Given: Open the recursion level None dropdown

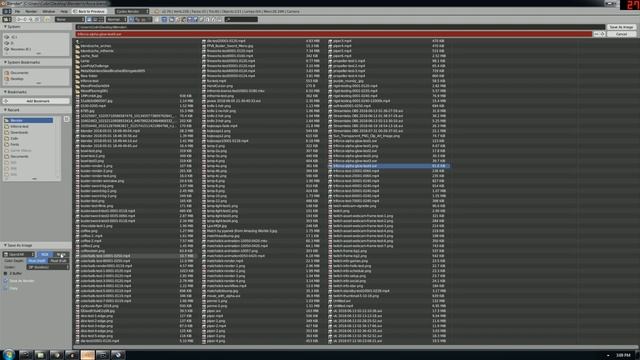Looking at the screenshot, I should click(70, 19).
